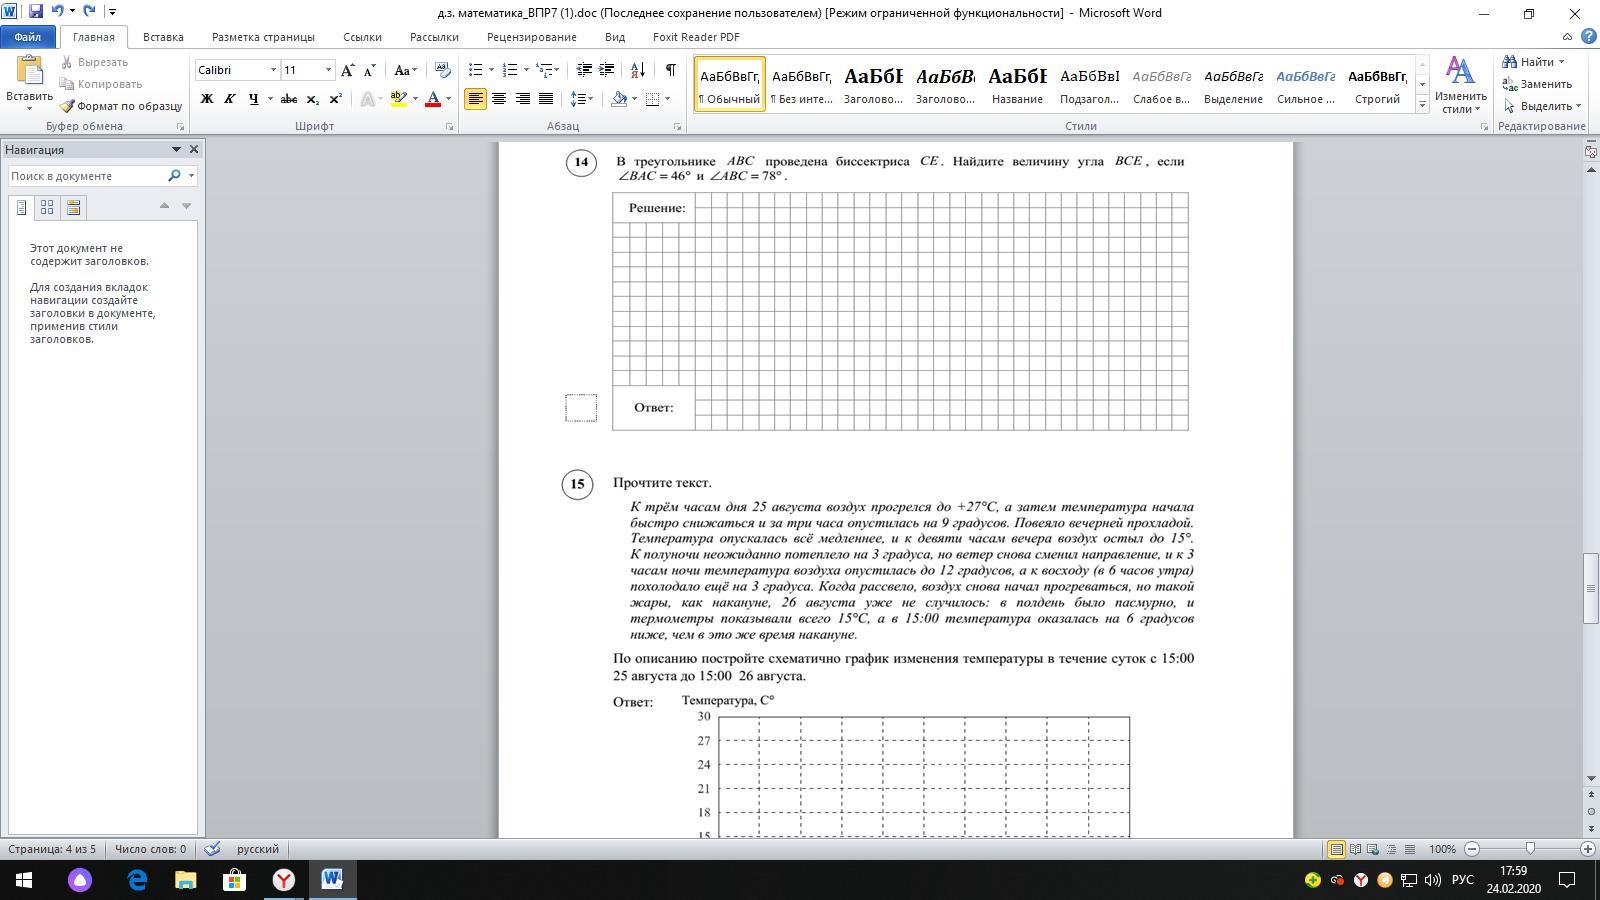The height and width of the screenshot is (900, 1600).
Task: Shrink font size with shrink font icon
Action: [369, 70]
